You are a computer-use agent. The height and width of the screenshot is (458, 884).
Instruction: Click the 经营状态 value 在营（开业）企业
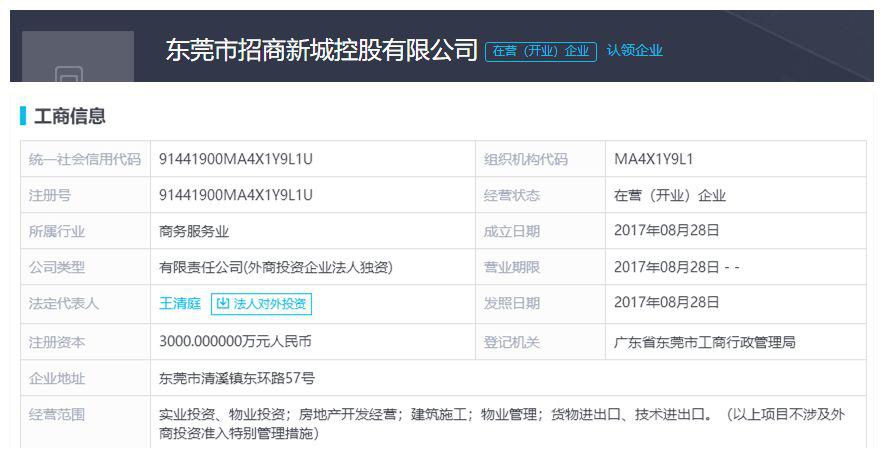click(670, 195)
